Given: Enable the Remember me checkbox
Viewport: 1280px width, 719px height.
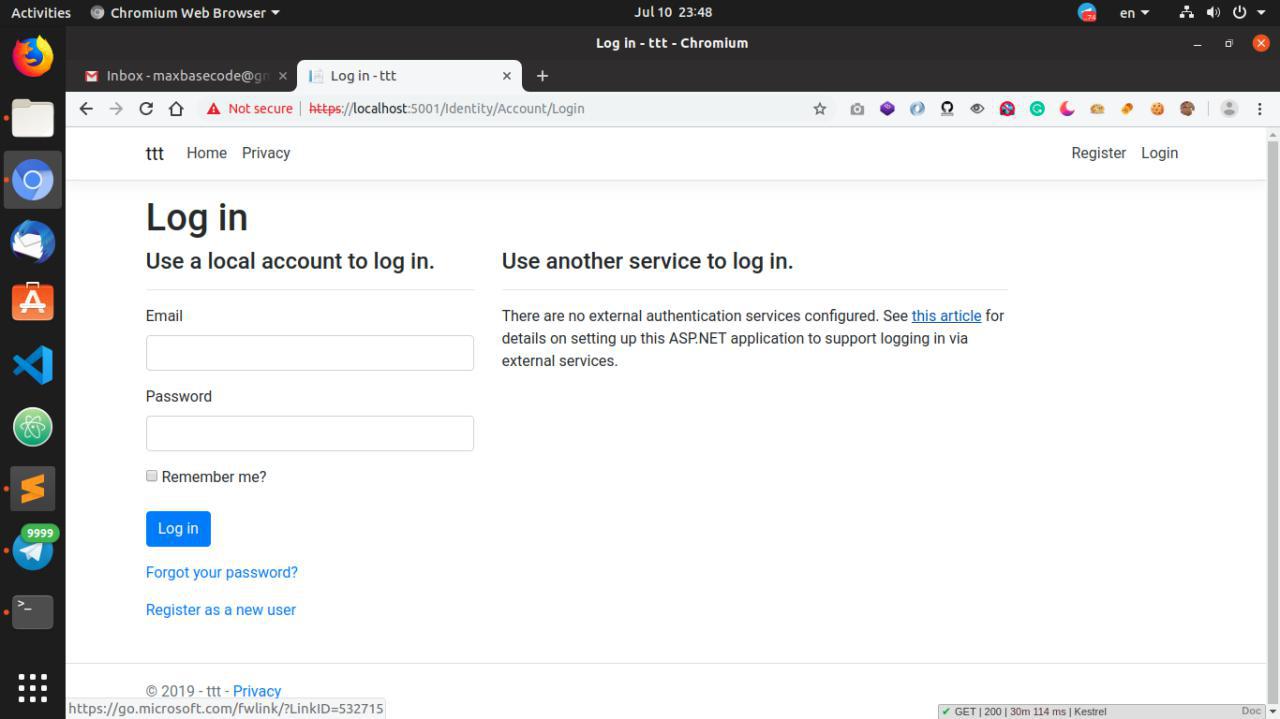Looking at the screenshot, I should tap(151, 475).
